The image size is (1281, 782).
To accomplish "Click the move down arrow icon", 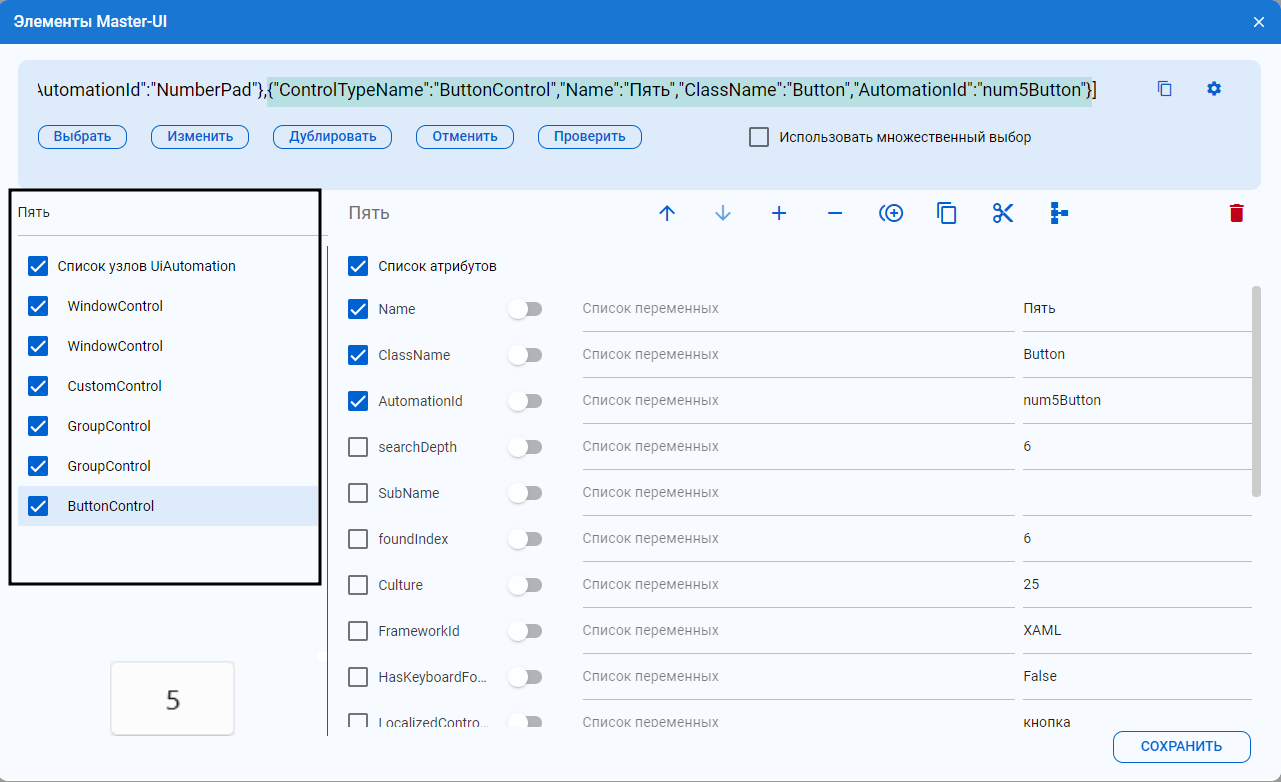I will click(723, 213).
